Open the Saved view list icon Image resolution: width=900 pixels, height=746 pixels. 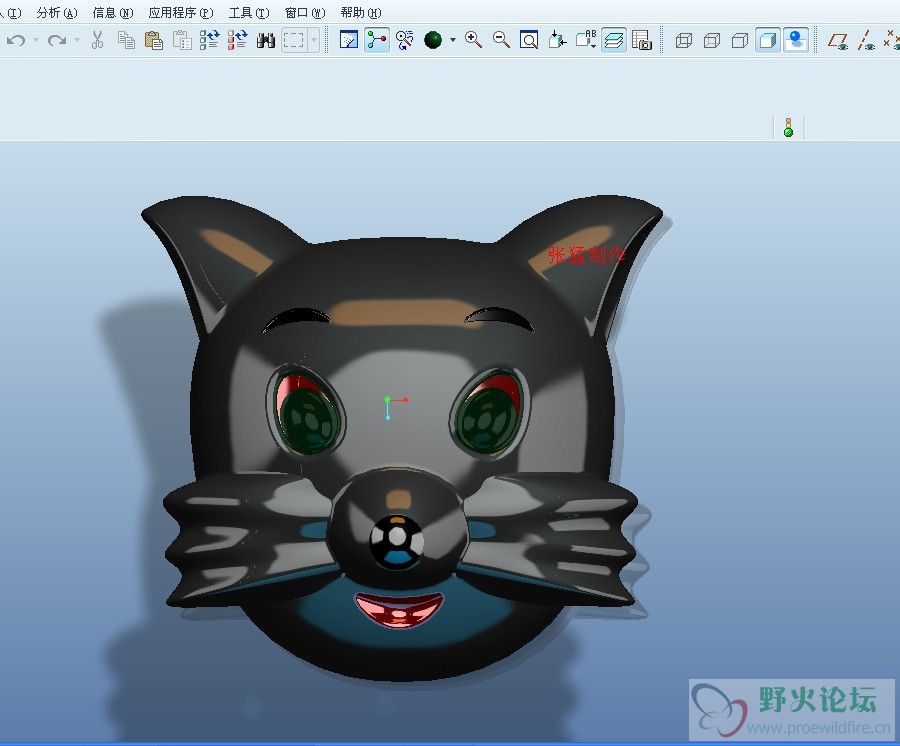[586, 40]
